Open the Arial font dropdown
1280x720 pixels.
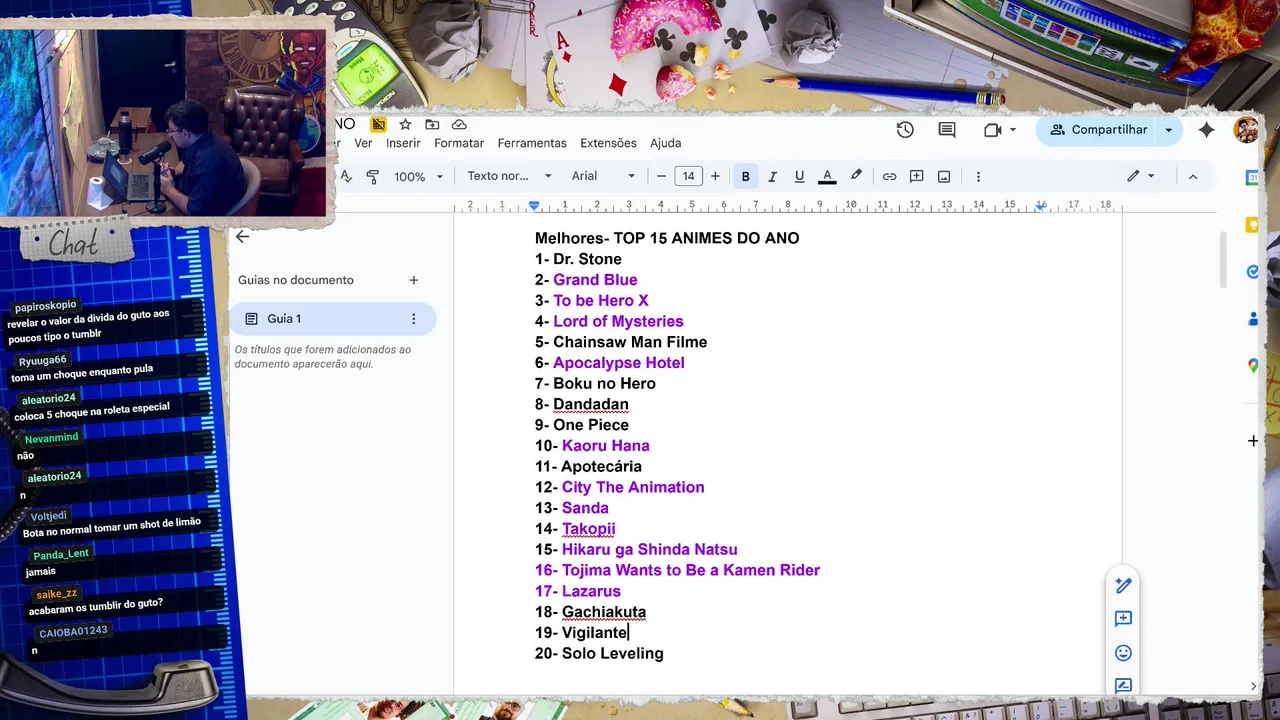pyautogui.click(x=603, y=176)
